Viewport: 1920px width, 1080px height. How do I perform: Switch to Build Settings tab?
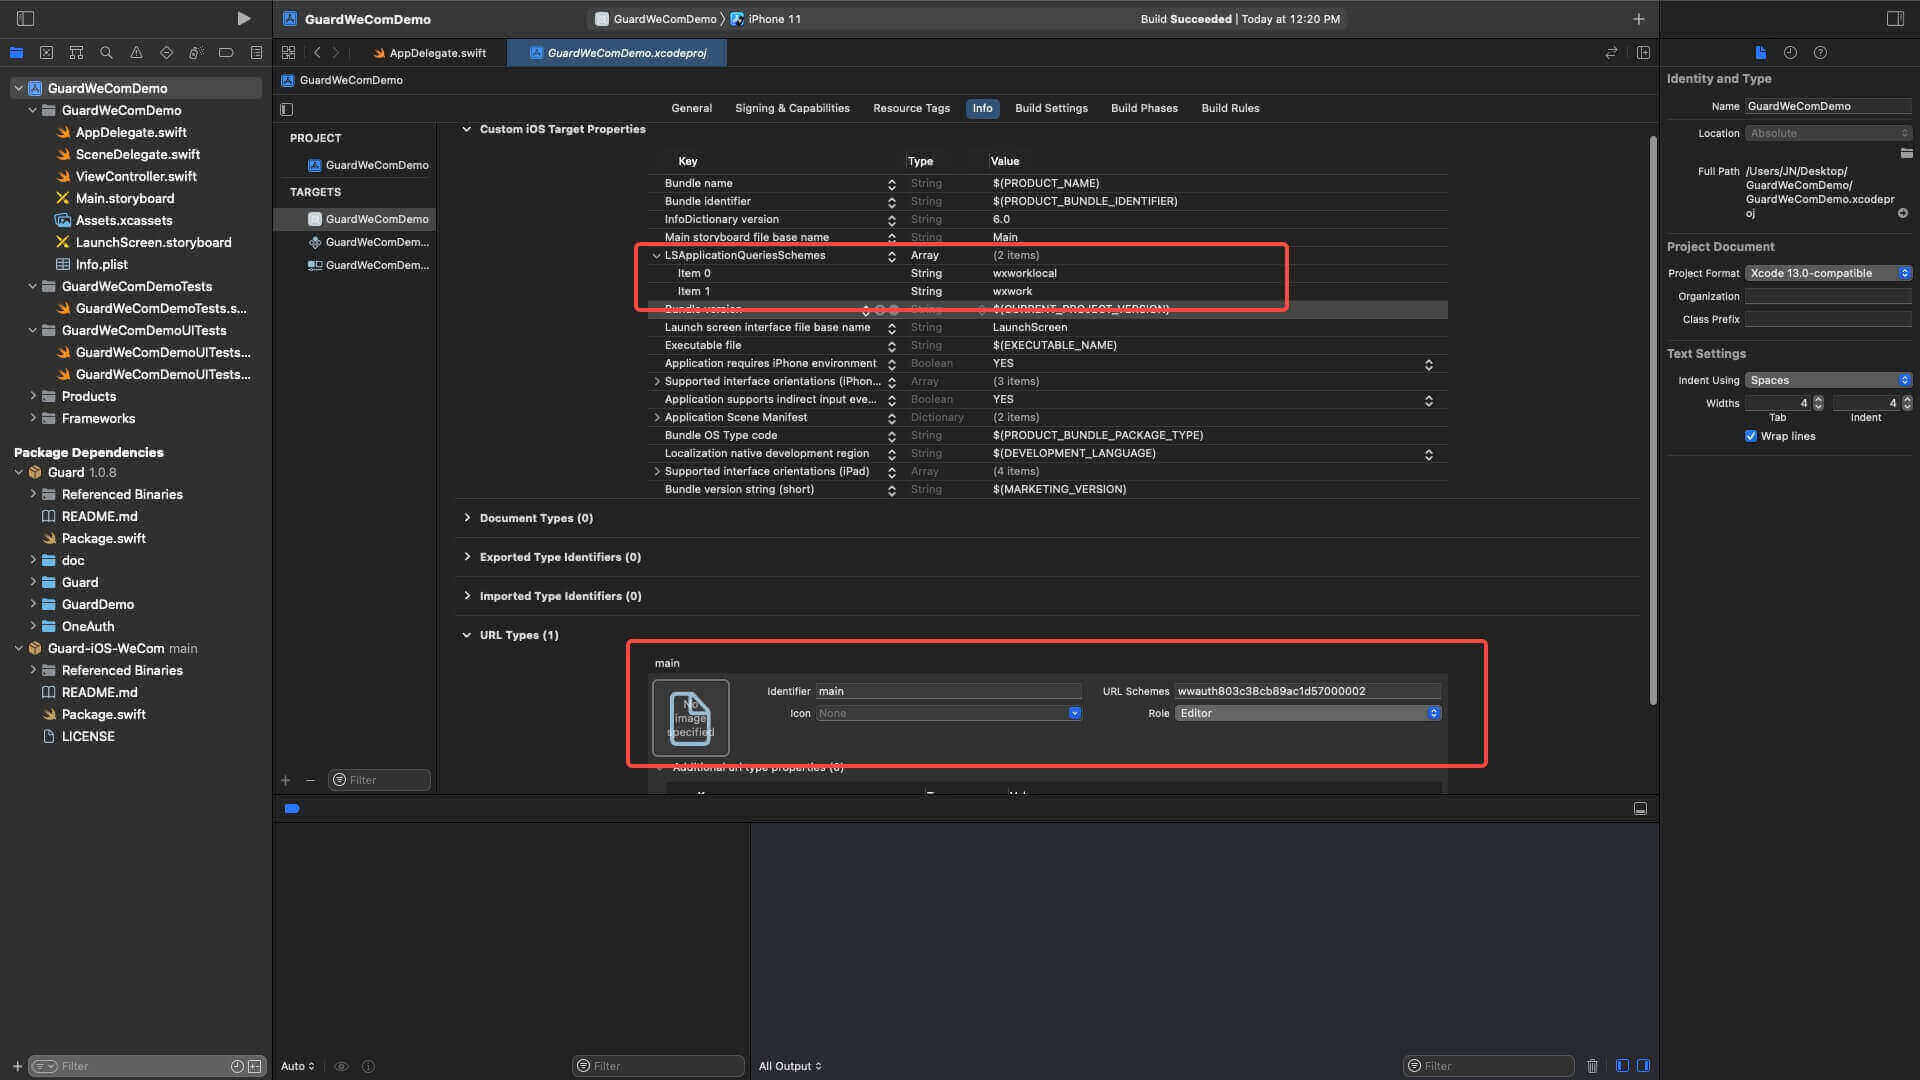pyautogui.click(x=1051, y=108)
